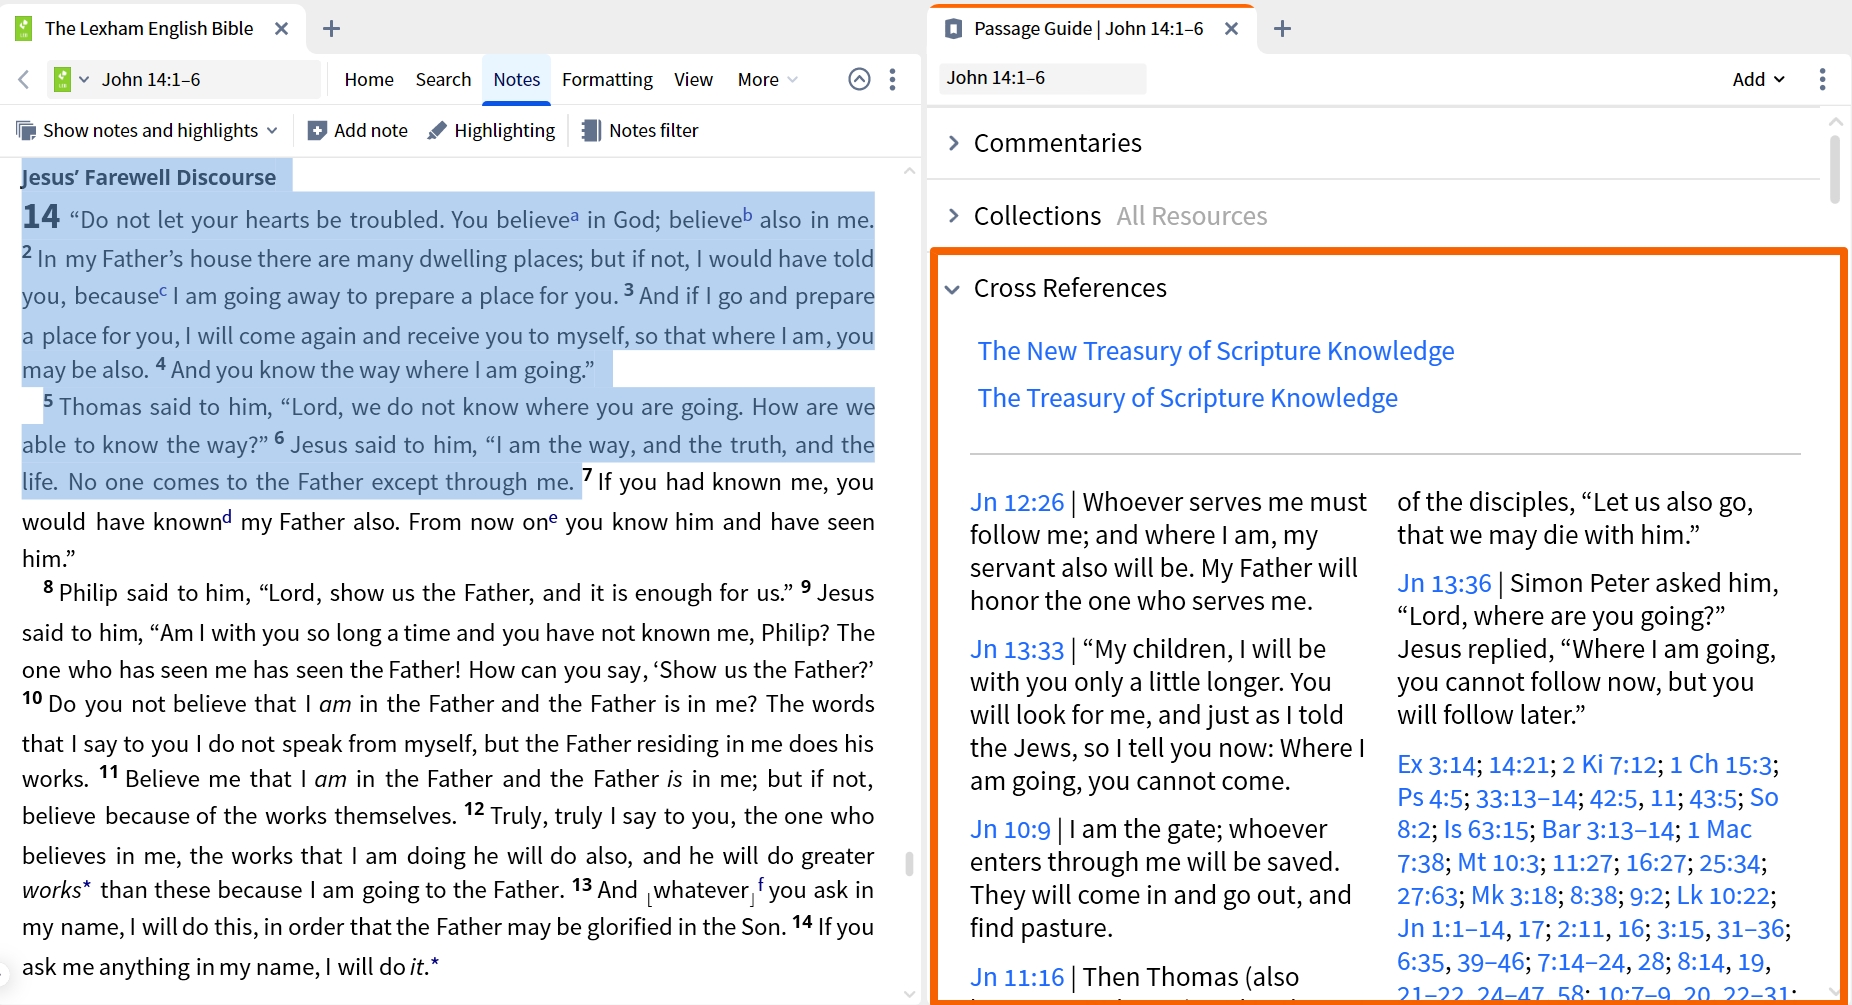Select the Search tab
Image resolution: width=1852 pixels, height=1005 pixels.
443,79
